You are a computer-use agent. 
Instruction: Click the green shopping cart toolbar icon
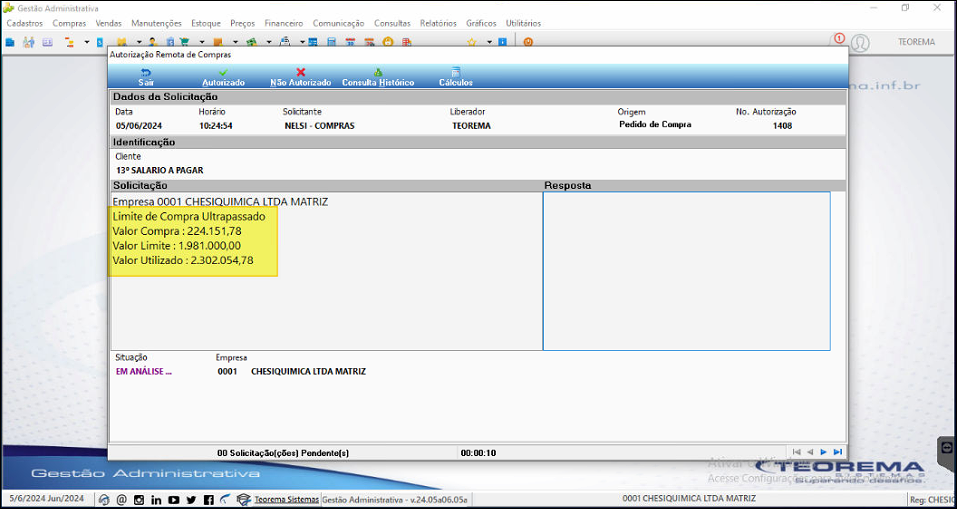tap(184, 42)
